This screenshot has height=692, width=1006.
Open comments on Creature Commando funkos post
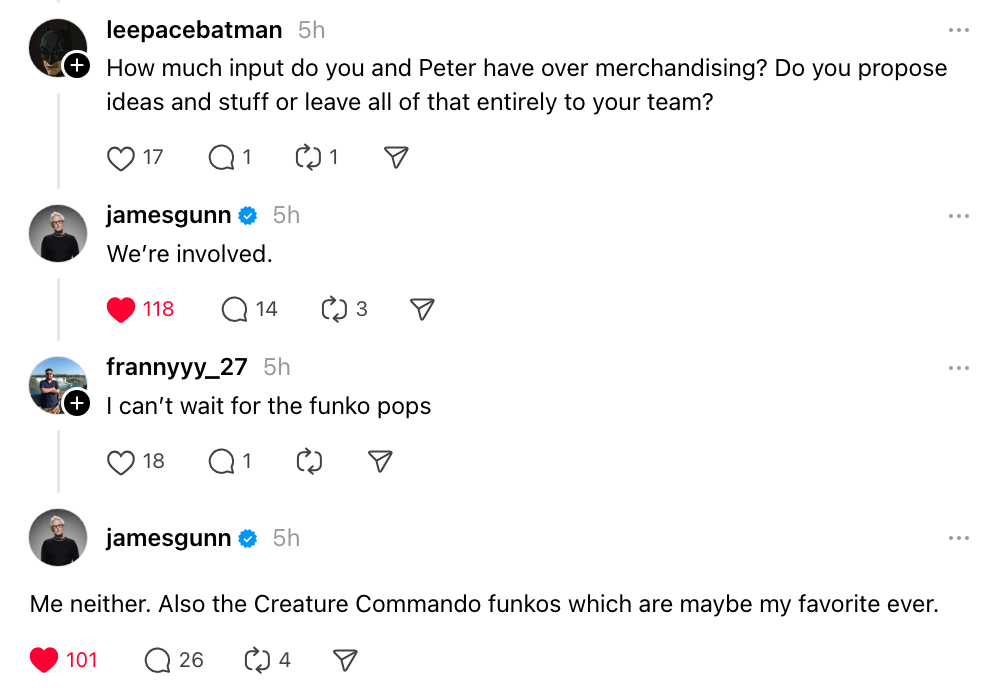(158, 660)
